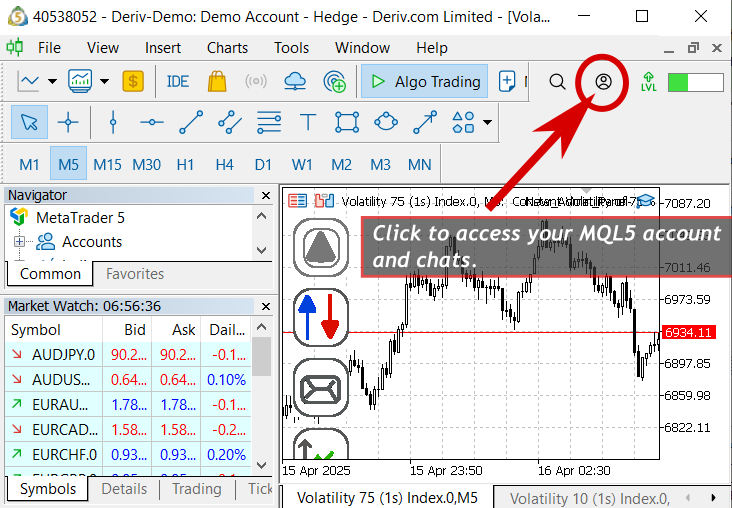This screenshot has height=508, width=732.
Task: Switch timeframe to H4
Action: tap(225, 165)
